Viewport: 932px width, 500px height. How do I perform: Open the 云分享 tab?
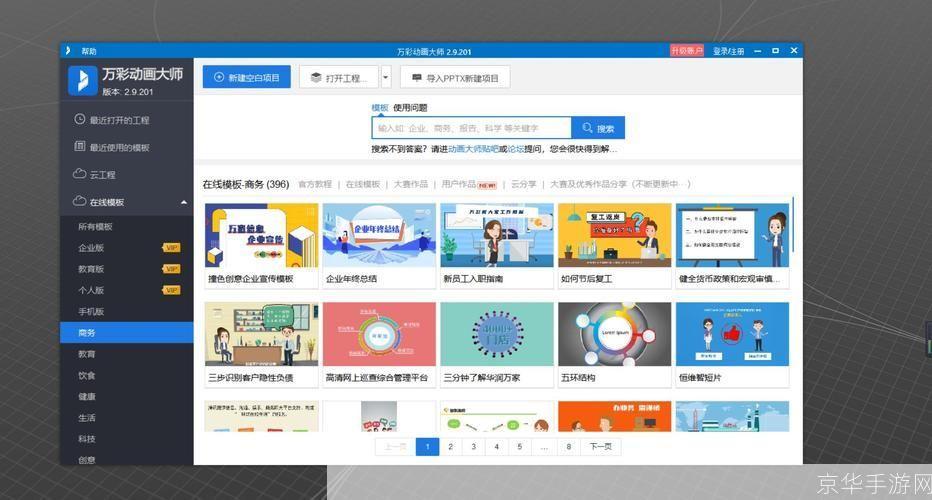coord(524,184)
